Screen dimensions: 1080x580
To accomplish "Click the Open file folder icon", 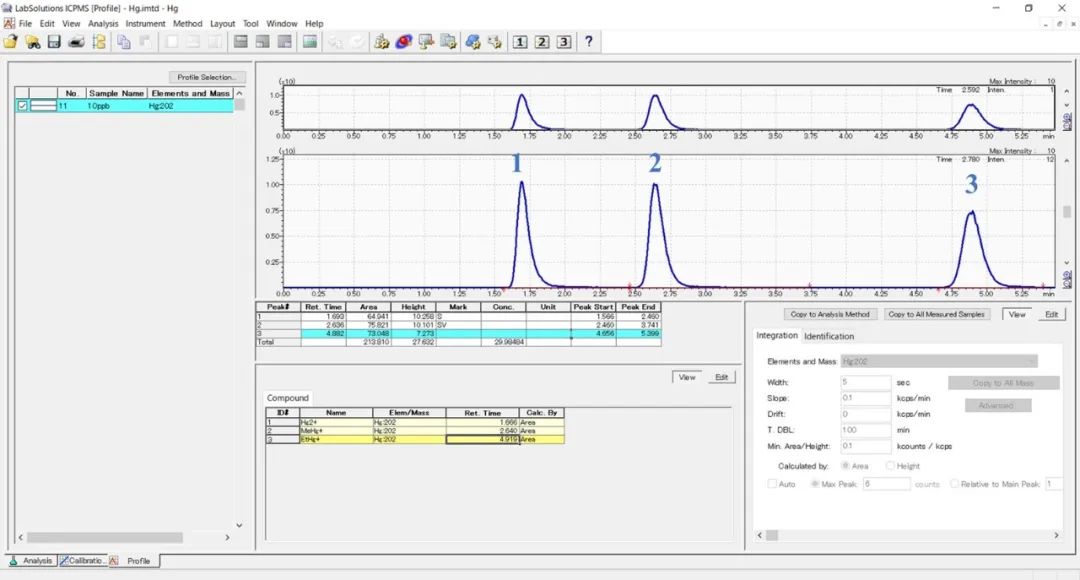I will pyautogui.click(x=11, y=41).
